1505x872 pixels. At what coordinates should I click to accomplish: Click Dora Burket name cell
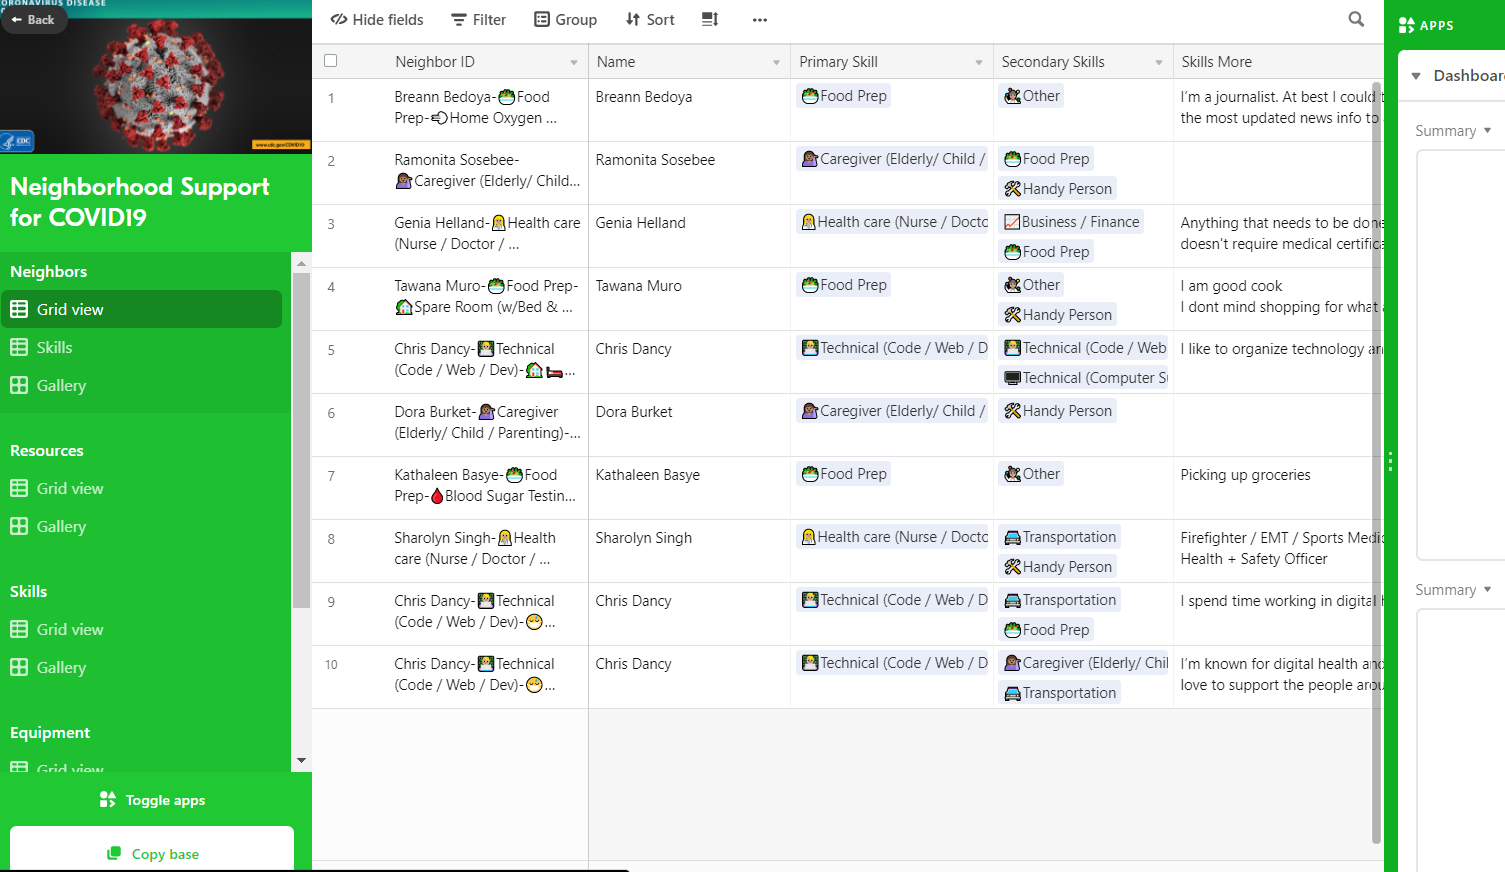tap(689, 425)
